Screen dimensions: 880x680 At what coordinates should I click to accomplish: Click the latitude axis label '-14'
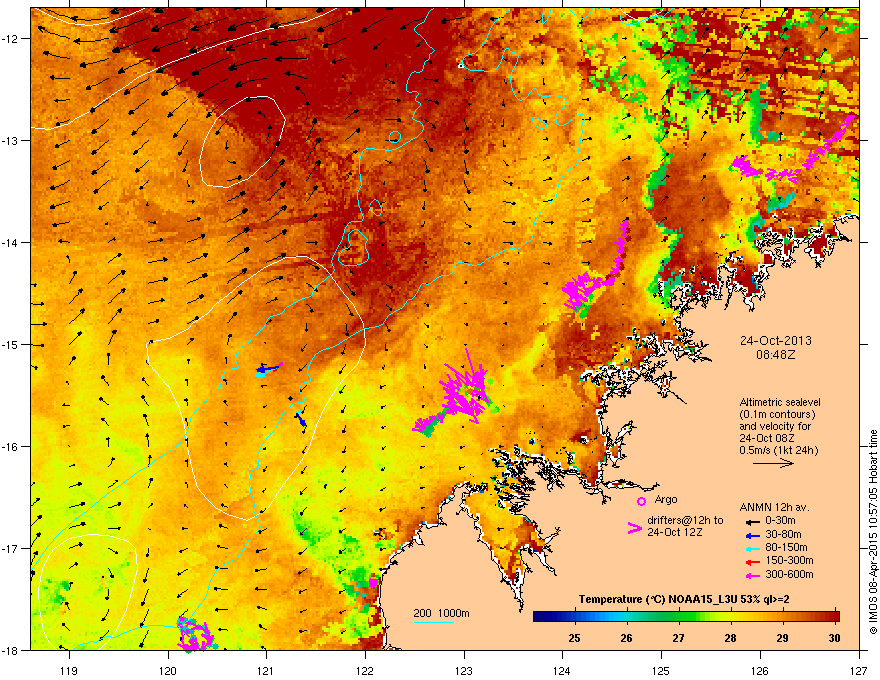coord(10,242)
